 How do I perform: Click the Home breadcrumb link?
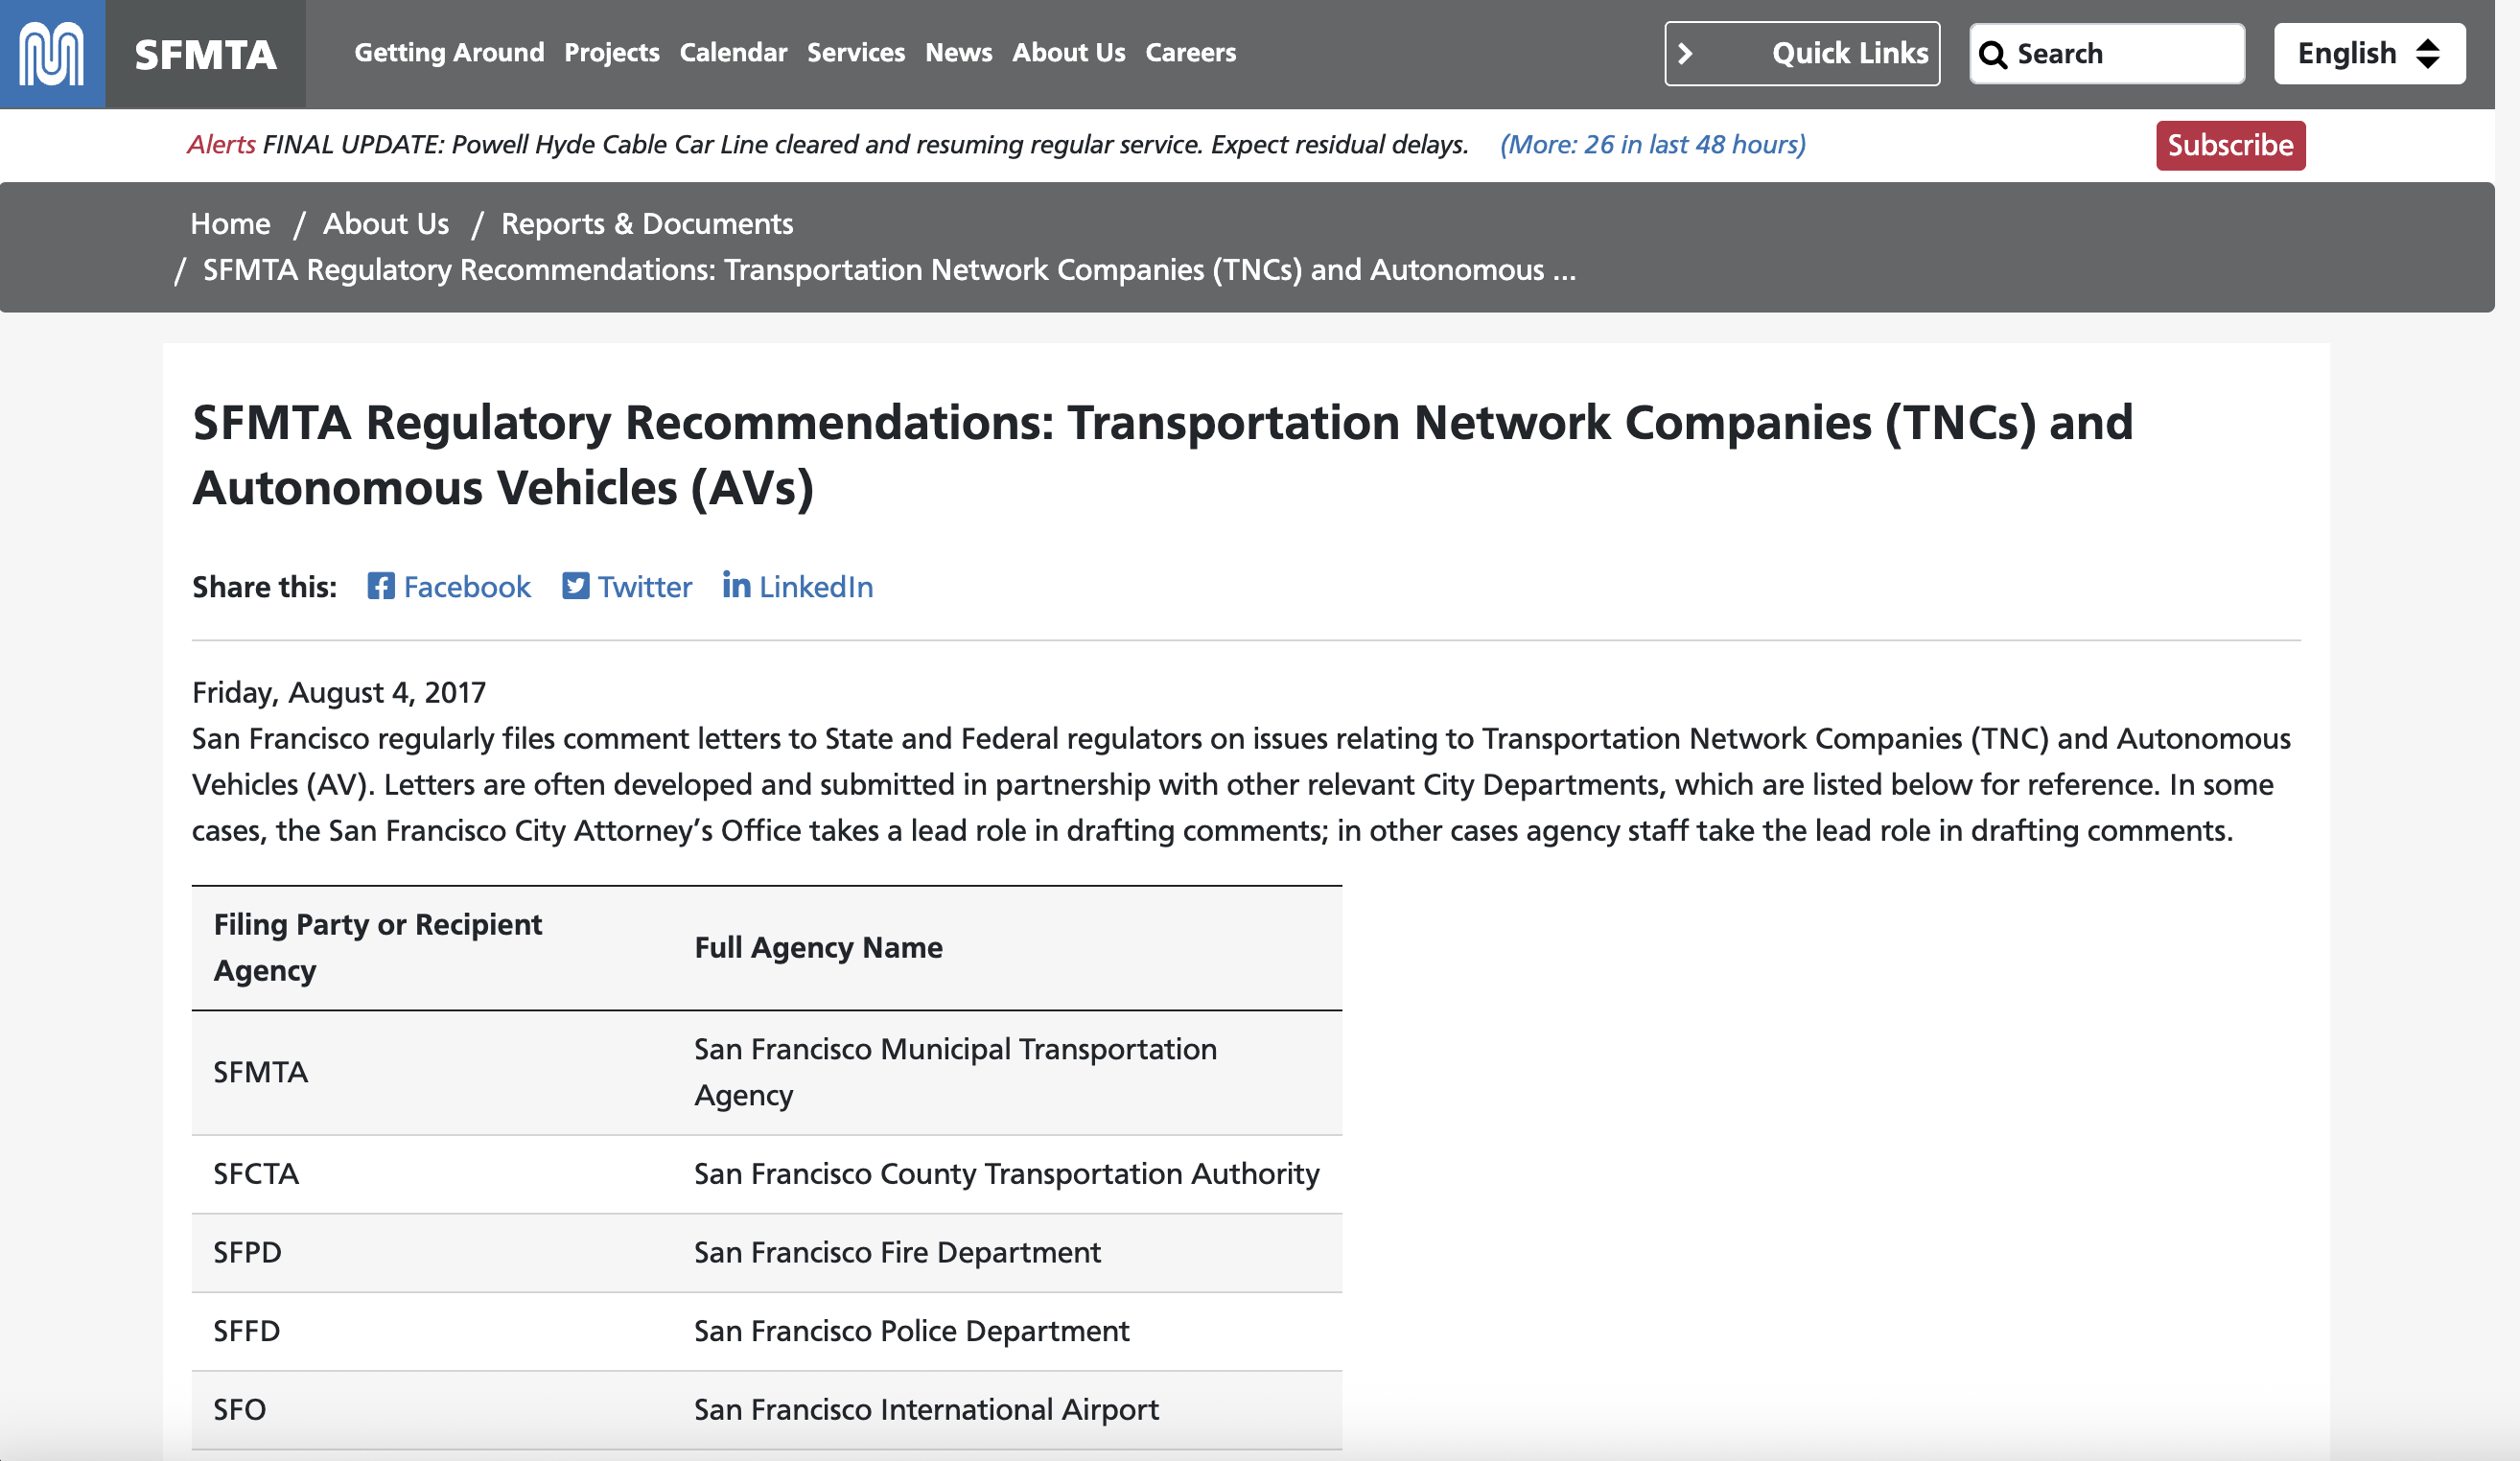click(230, 224)
